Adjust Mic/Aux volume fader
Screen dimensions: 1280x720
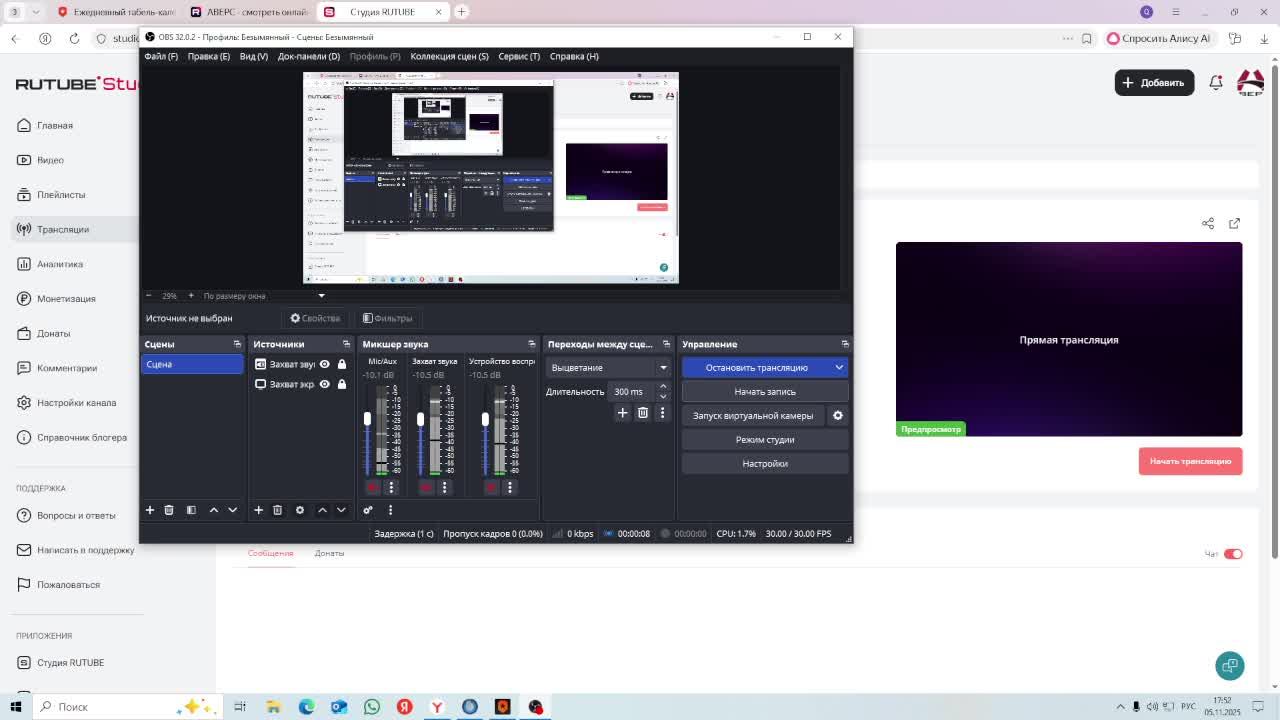click(367, 419)
